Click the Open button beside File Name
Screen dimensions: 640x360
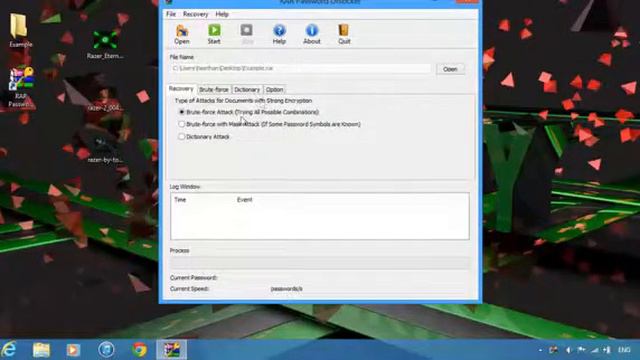pos(450,69)
